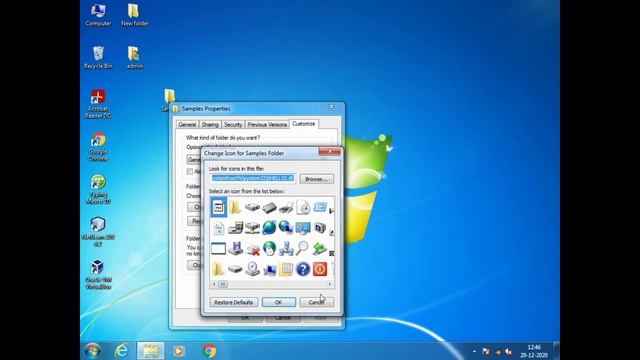Tick the subfolders template checkbox in Samples Properties
Screen dimensions: 640x360
click(x=190, y=171)
